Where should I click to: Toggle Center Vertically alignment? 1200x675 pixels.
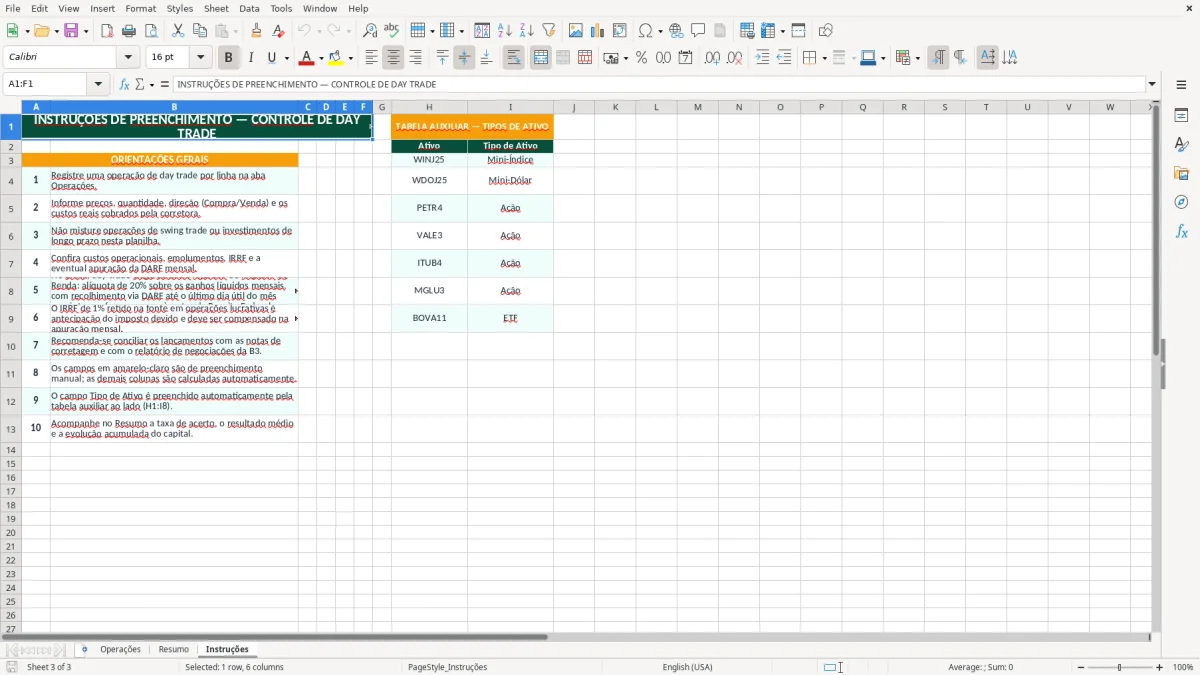pyautogui.click(x=464, y=58)
